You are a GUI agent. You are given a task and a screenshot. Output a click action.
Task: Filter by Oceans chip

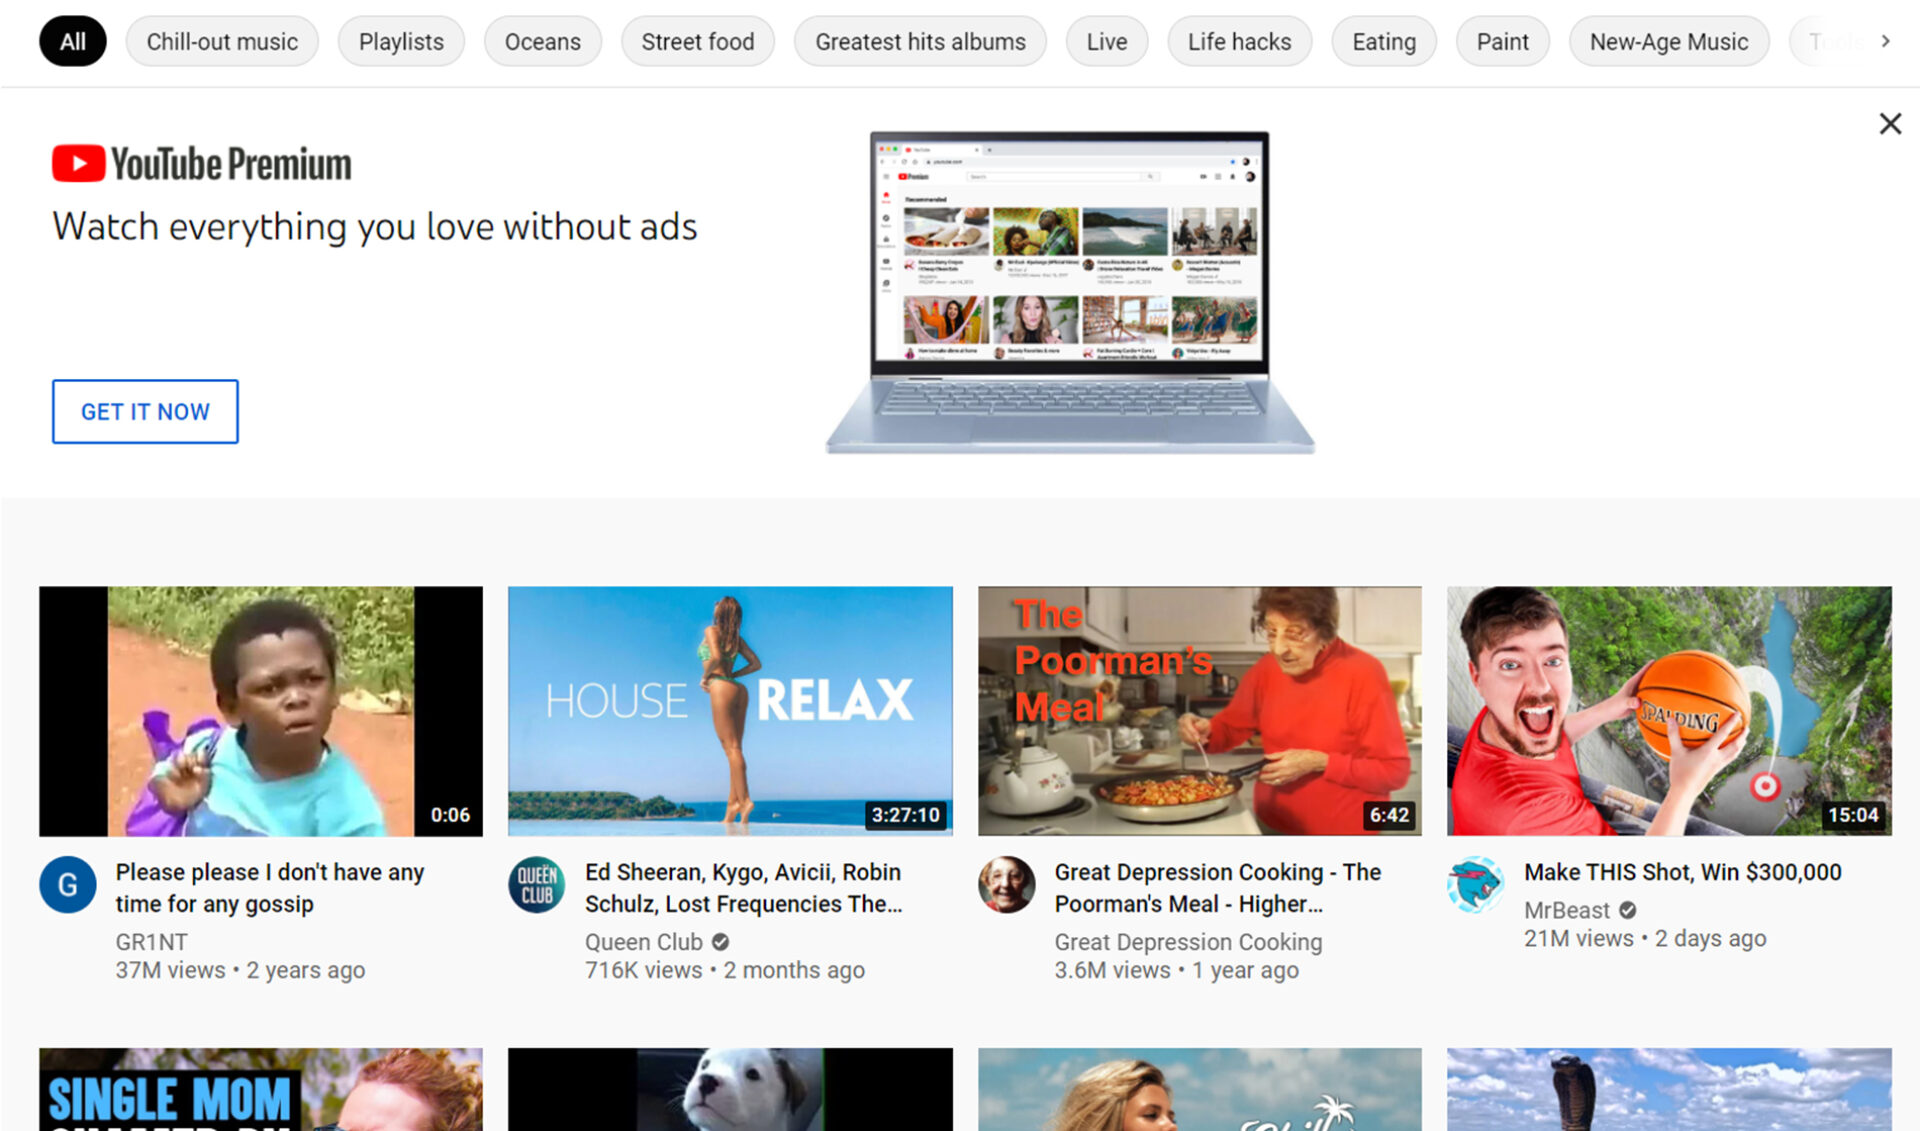click(542, 41)
